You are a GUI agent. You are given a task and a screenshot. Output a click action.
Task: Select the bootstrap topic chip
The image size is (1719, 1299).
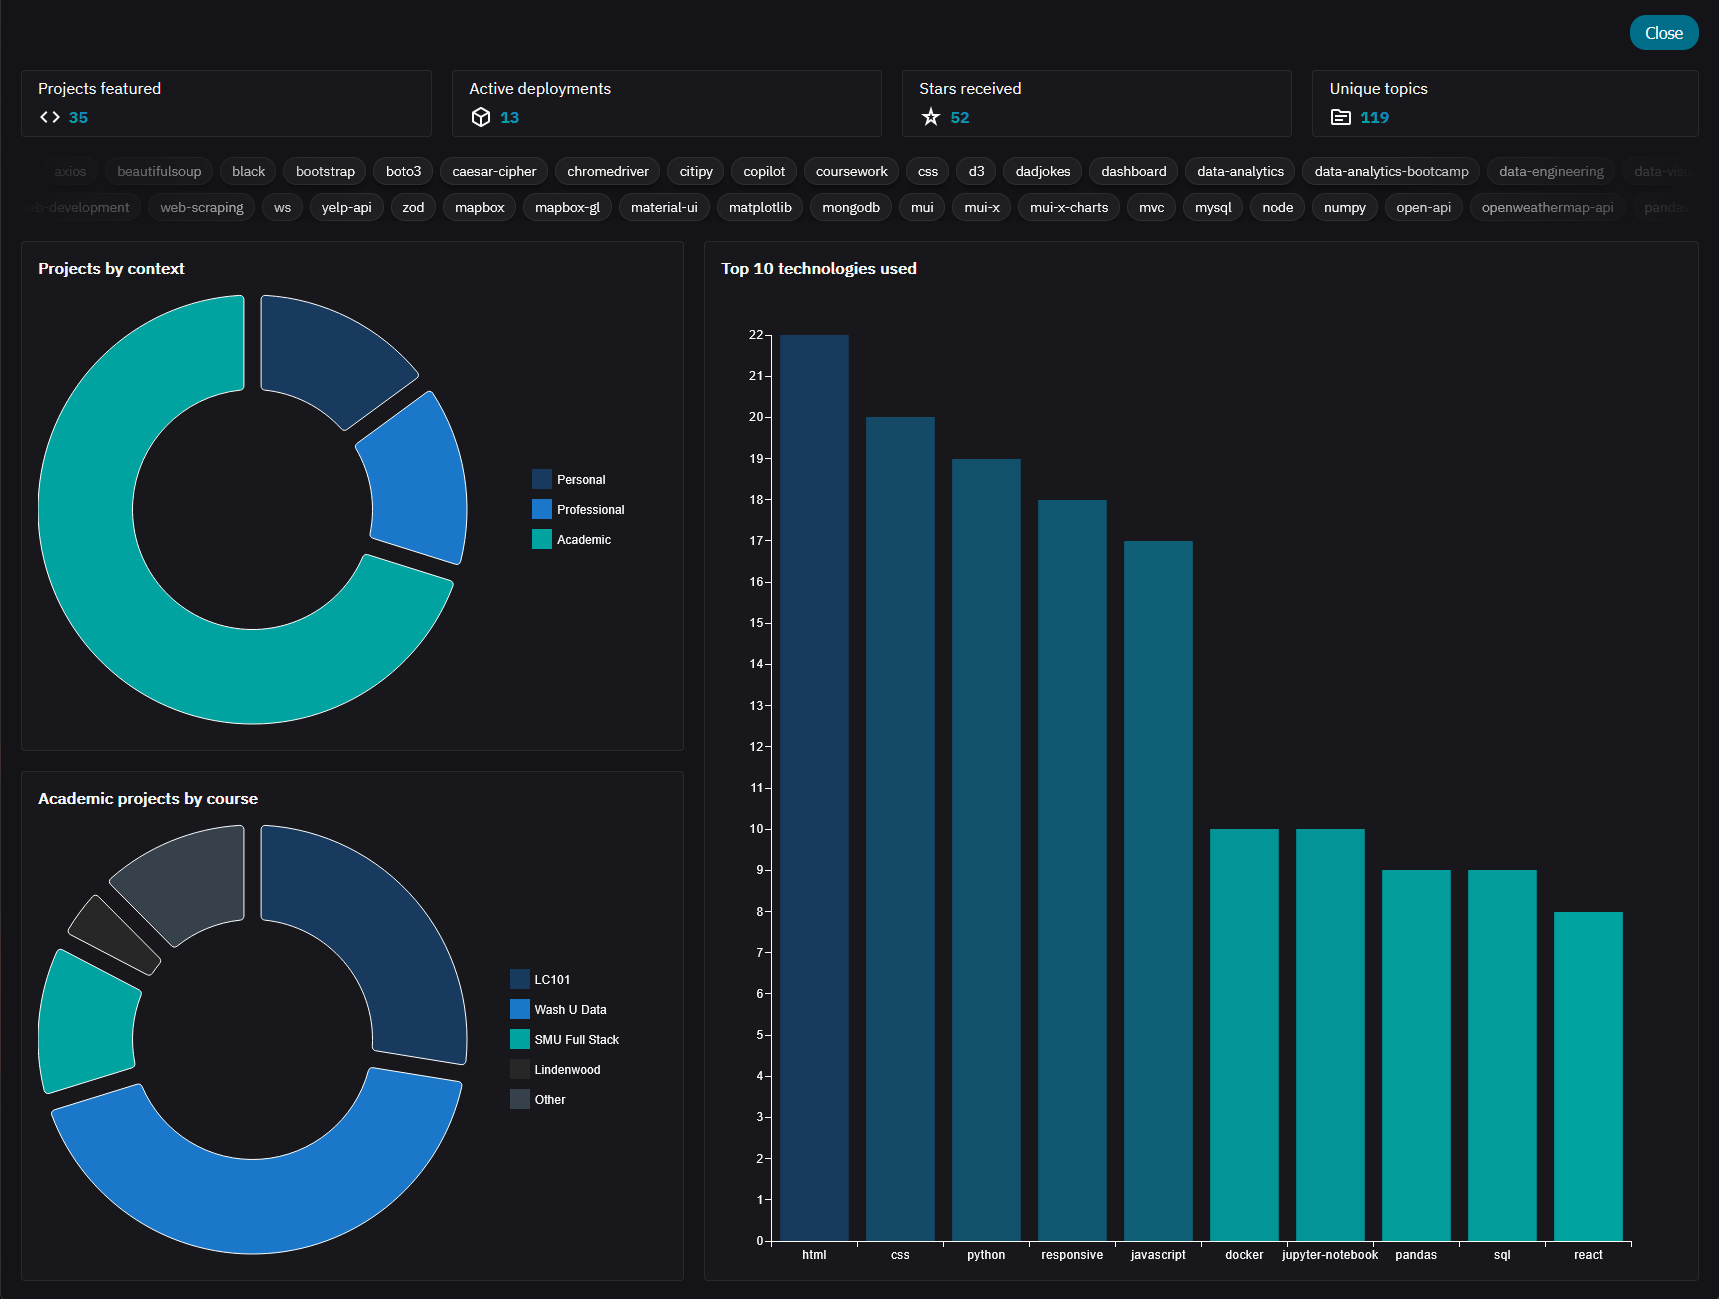[x=325, y=171]
